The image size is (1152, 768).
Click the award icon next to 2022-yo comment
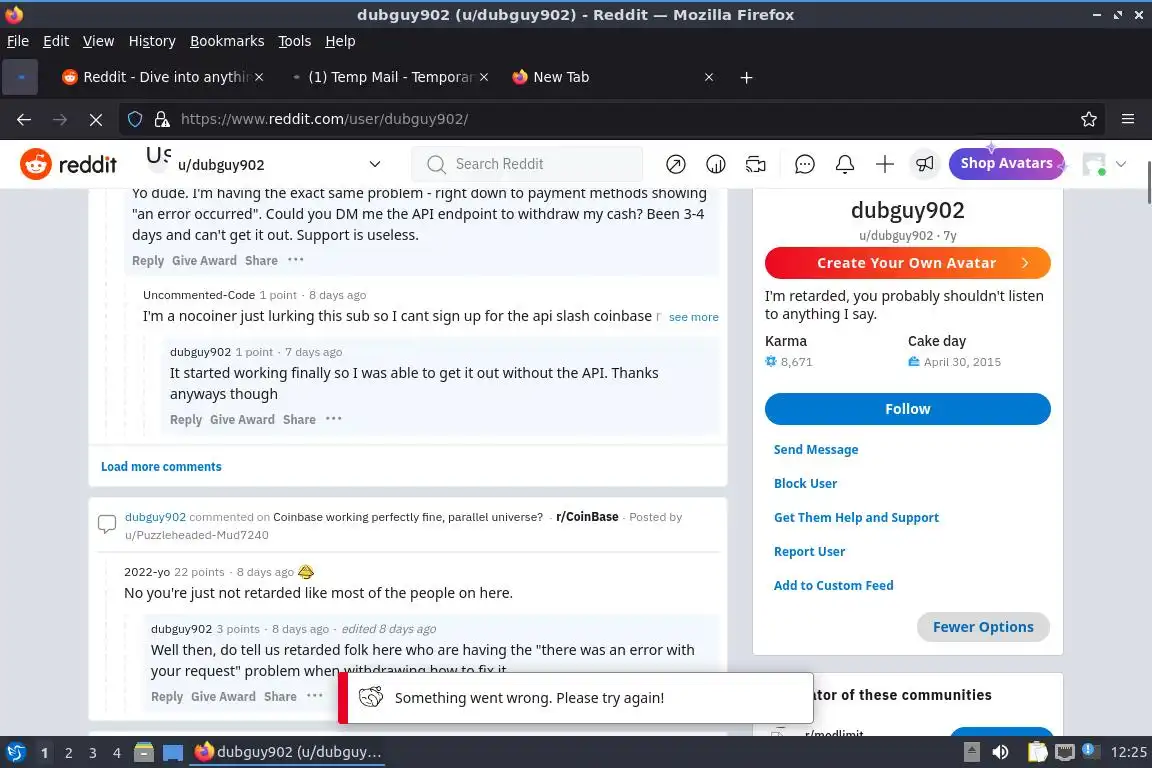pyautogui.click(x=306, y=572)
